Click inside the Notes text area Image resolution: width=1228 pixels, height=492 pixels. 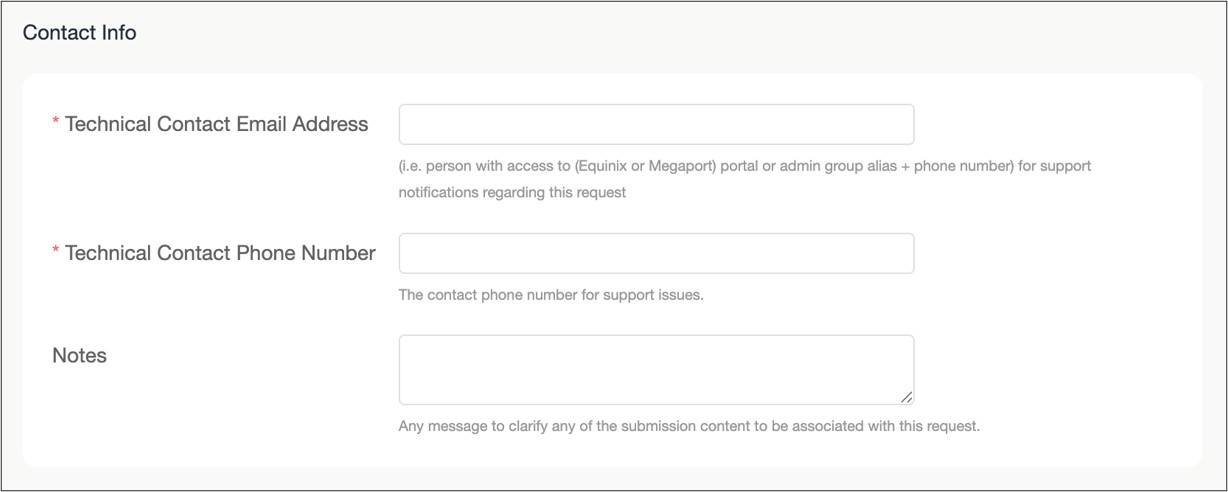656,369
